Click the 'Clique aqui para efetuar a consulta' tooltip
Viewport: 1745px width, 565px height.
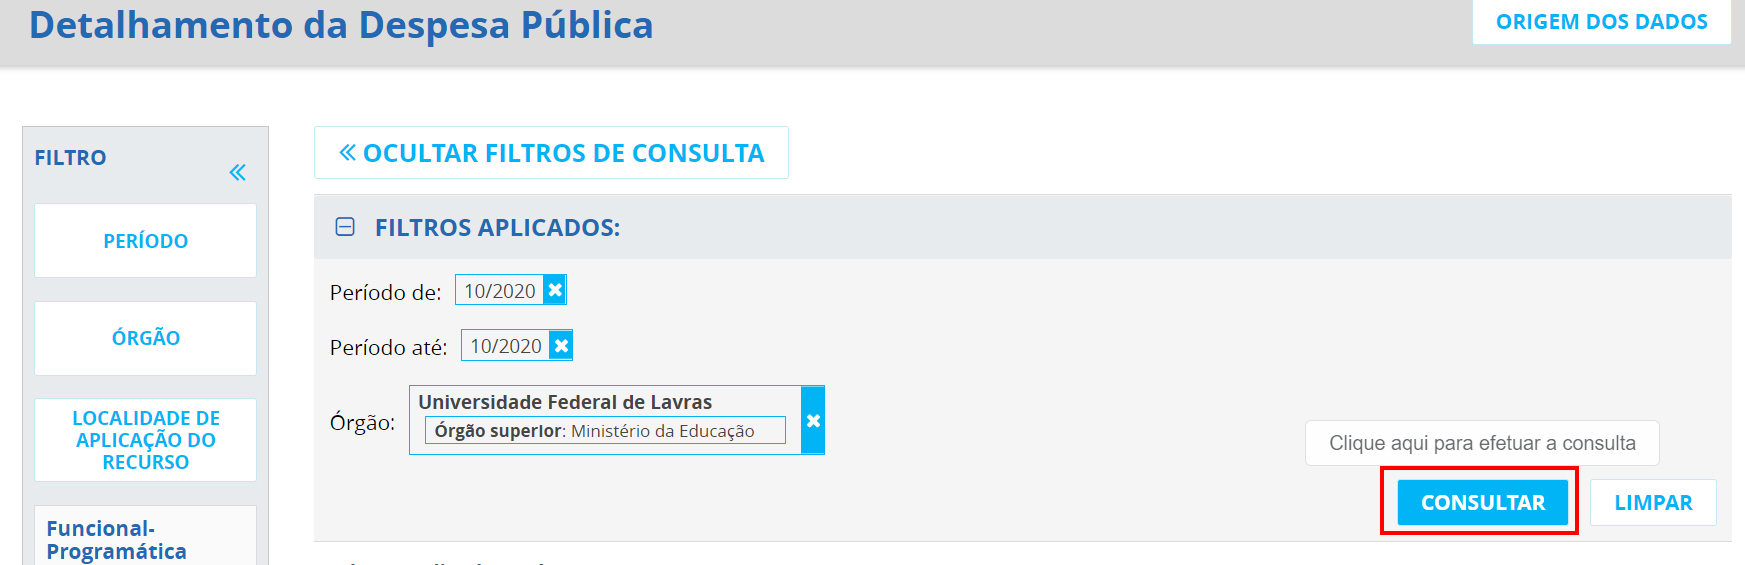pos(1482,443)
